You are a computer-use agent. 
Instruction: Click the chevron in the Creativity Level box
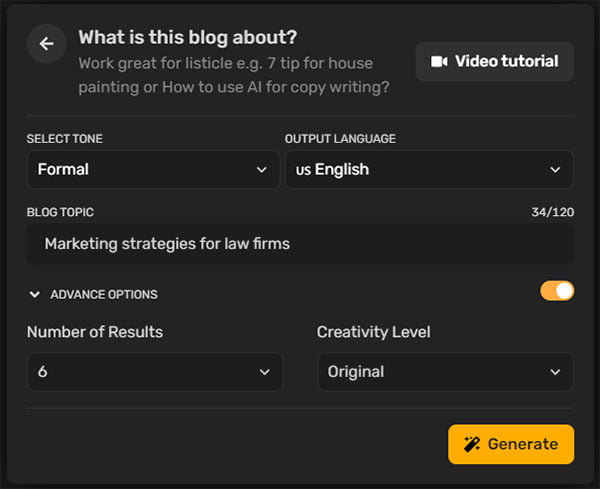(555, 372)
